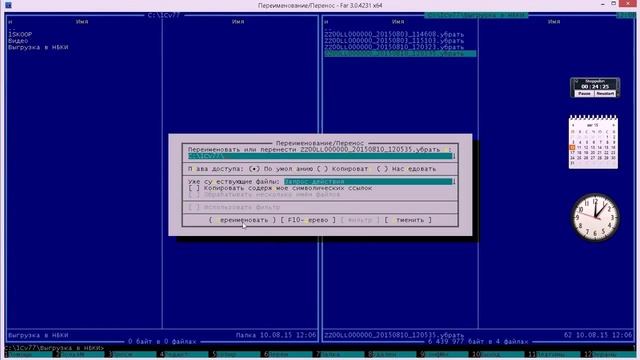Go to next month in calendar widget
The width and height of the screenshot is (640, 360).
[613, 125]
